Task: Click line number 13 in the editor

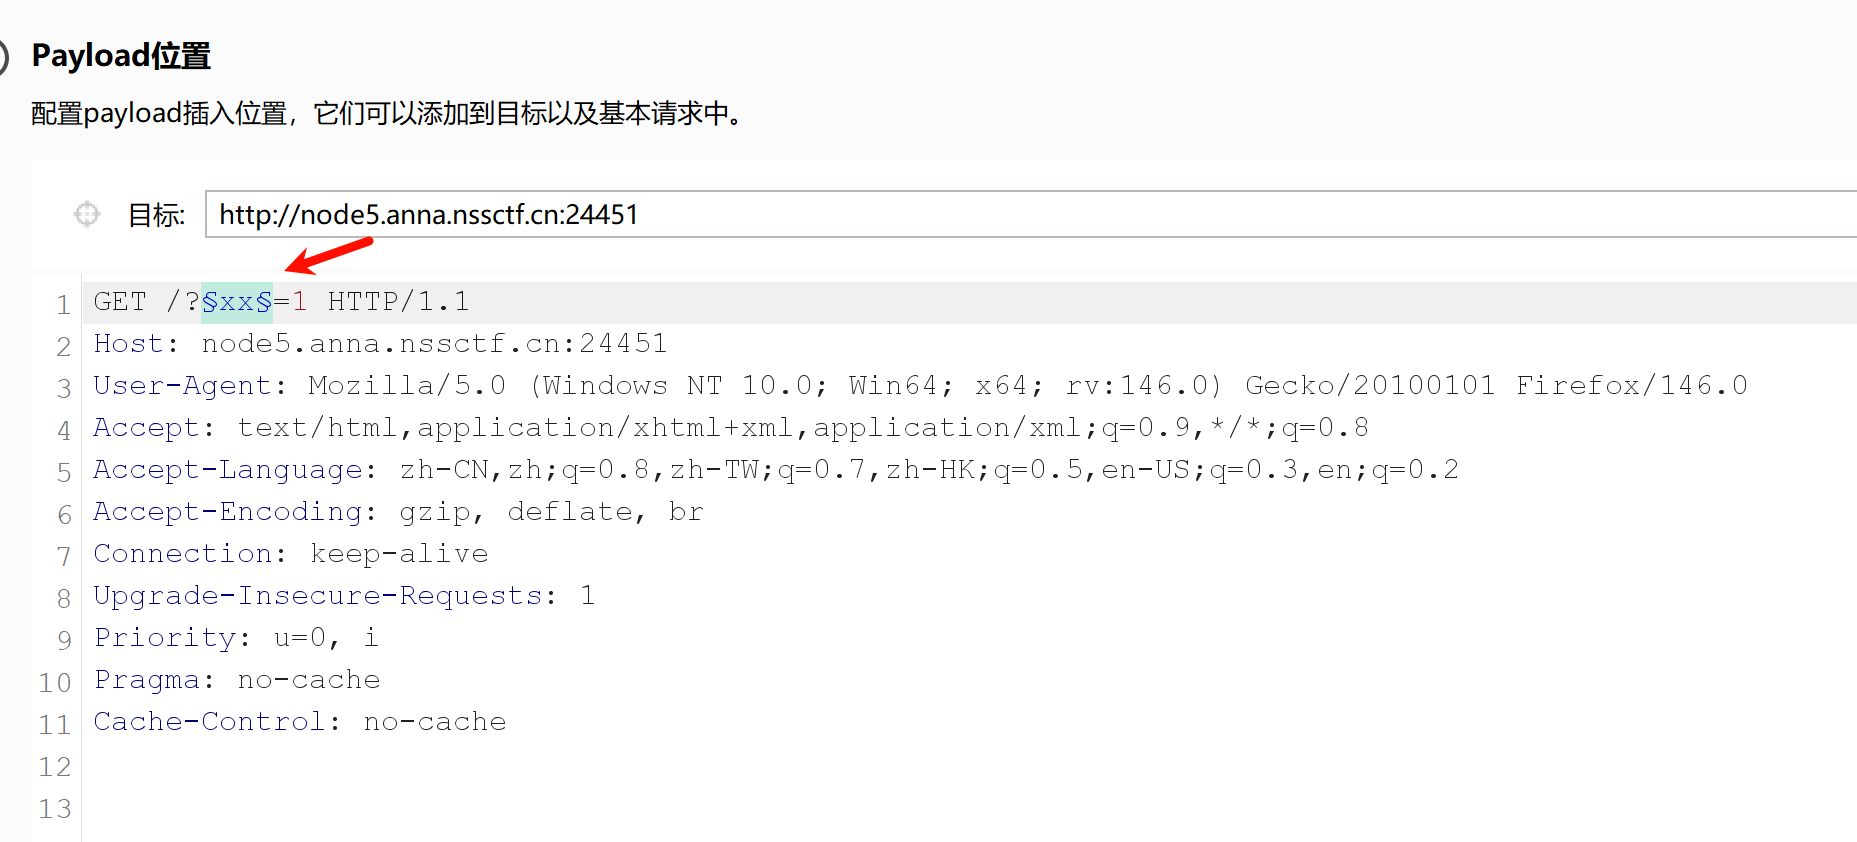Action: pyautogui.click(x=56, y=808)
